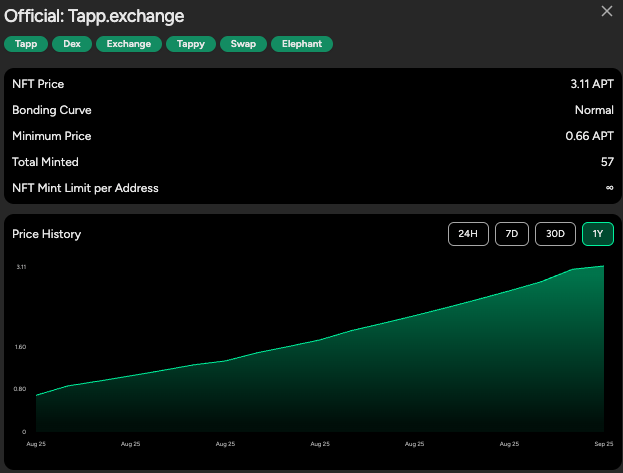Click the 0.66 APT minimum value
The width and height of the screenshot is (623, 473).
click(589, 136)
